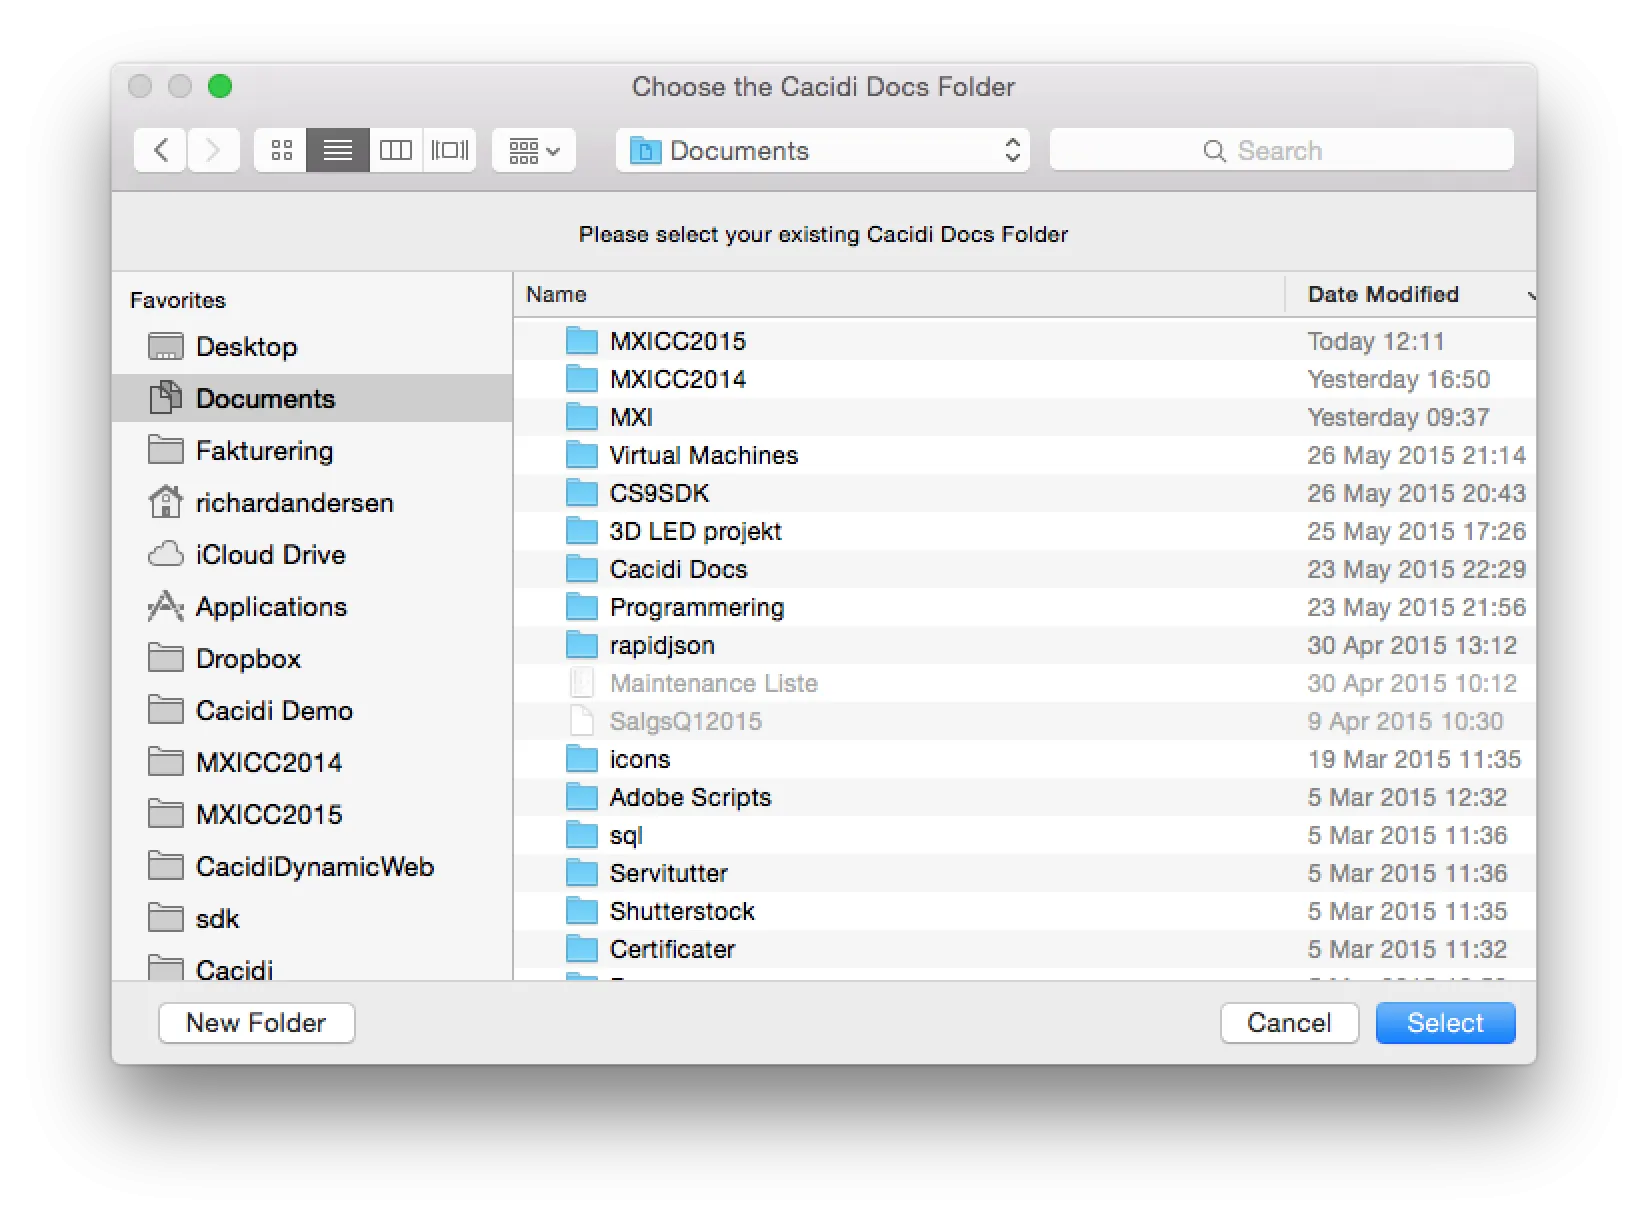Image resolution: width=1648 pixels, height=1224 pixels.
Task: Switch to list view
Action: [x=338, y=151]
